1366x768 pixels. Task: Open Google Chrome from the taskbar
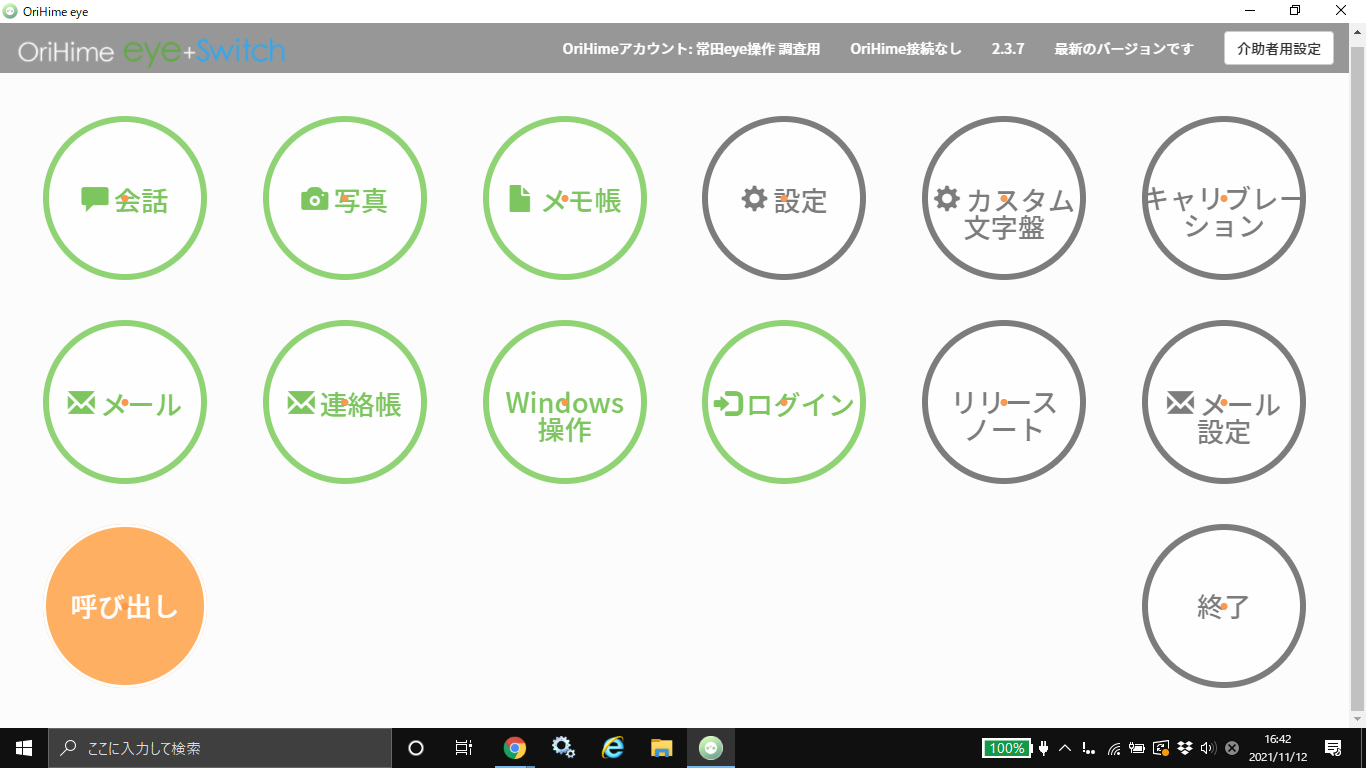pyautogui.click(x=515, y=748)
